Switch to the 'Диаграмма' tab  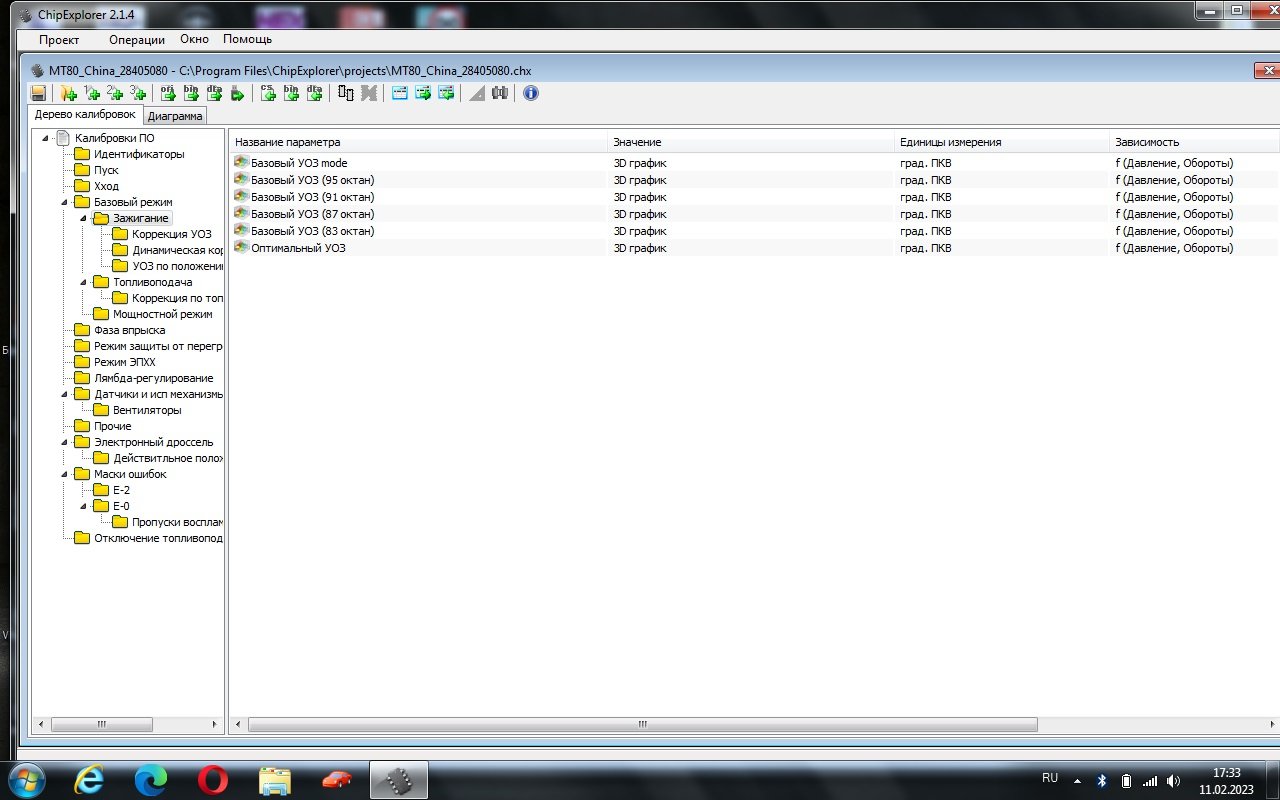(175, 116)
